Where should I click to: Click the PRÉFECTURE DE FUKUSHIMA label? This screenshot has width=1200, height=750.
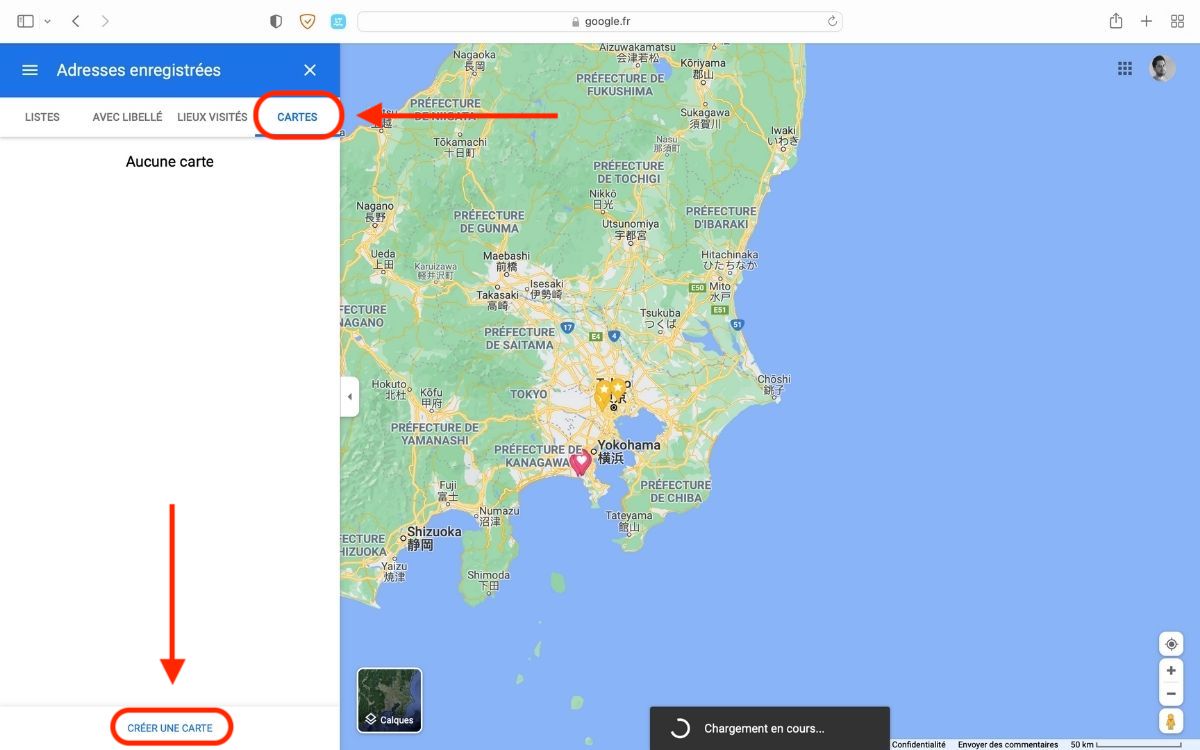[x=620, y=84]
